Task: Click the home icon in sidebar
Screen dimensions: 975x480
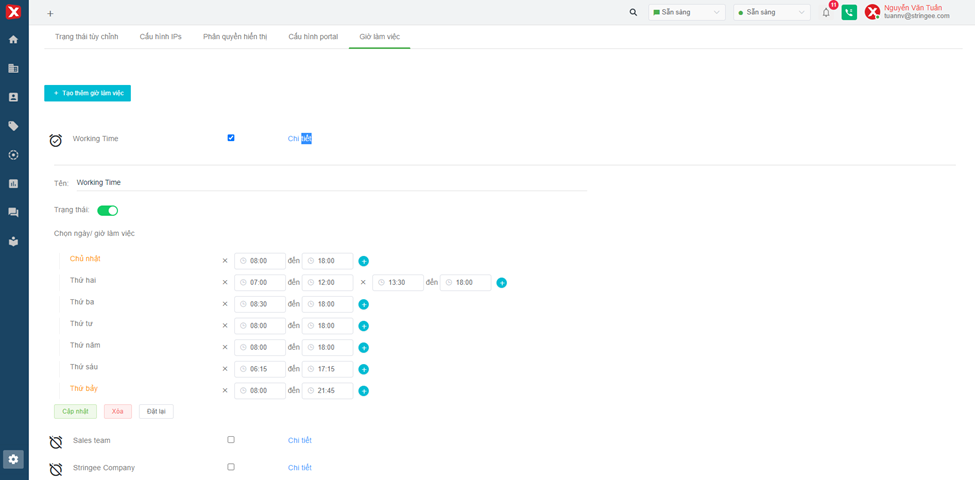Action: coord(13,40)
